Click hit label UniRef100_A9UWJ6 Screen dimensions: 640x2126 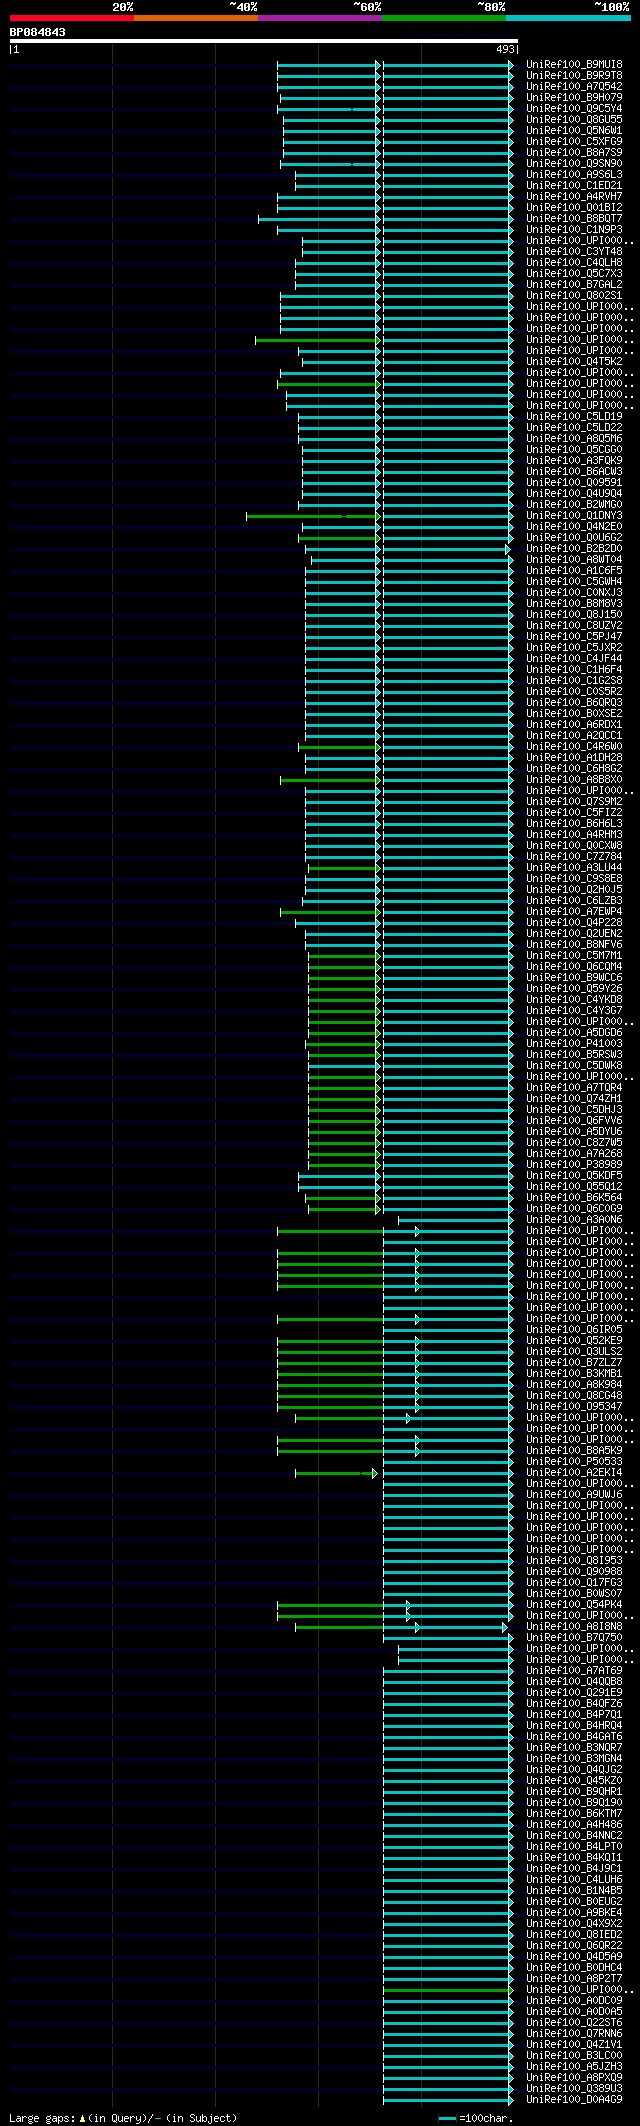574,1494
